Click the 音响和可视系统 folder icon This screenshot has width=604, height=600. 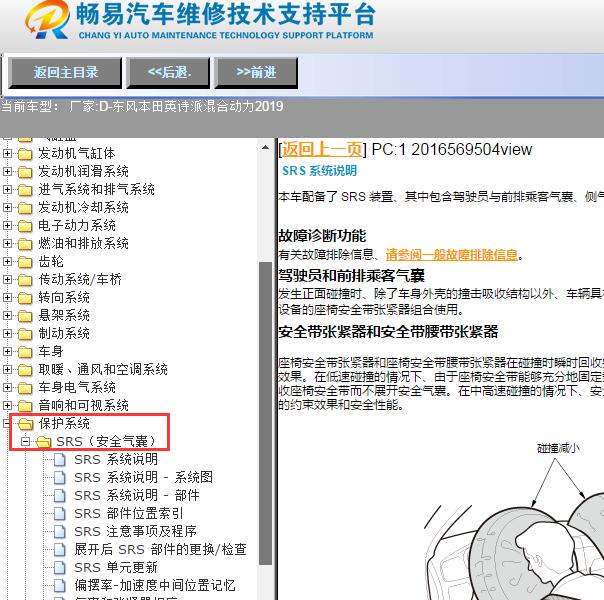(x=25, y=406)
